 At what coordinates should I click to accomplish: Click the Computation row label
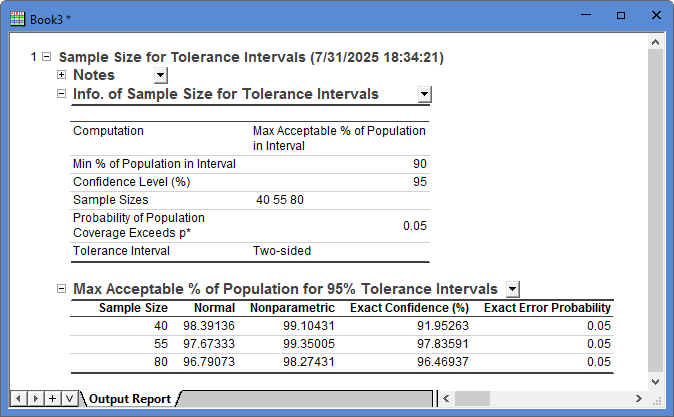[108, 131]
